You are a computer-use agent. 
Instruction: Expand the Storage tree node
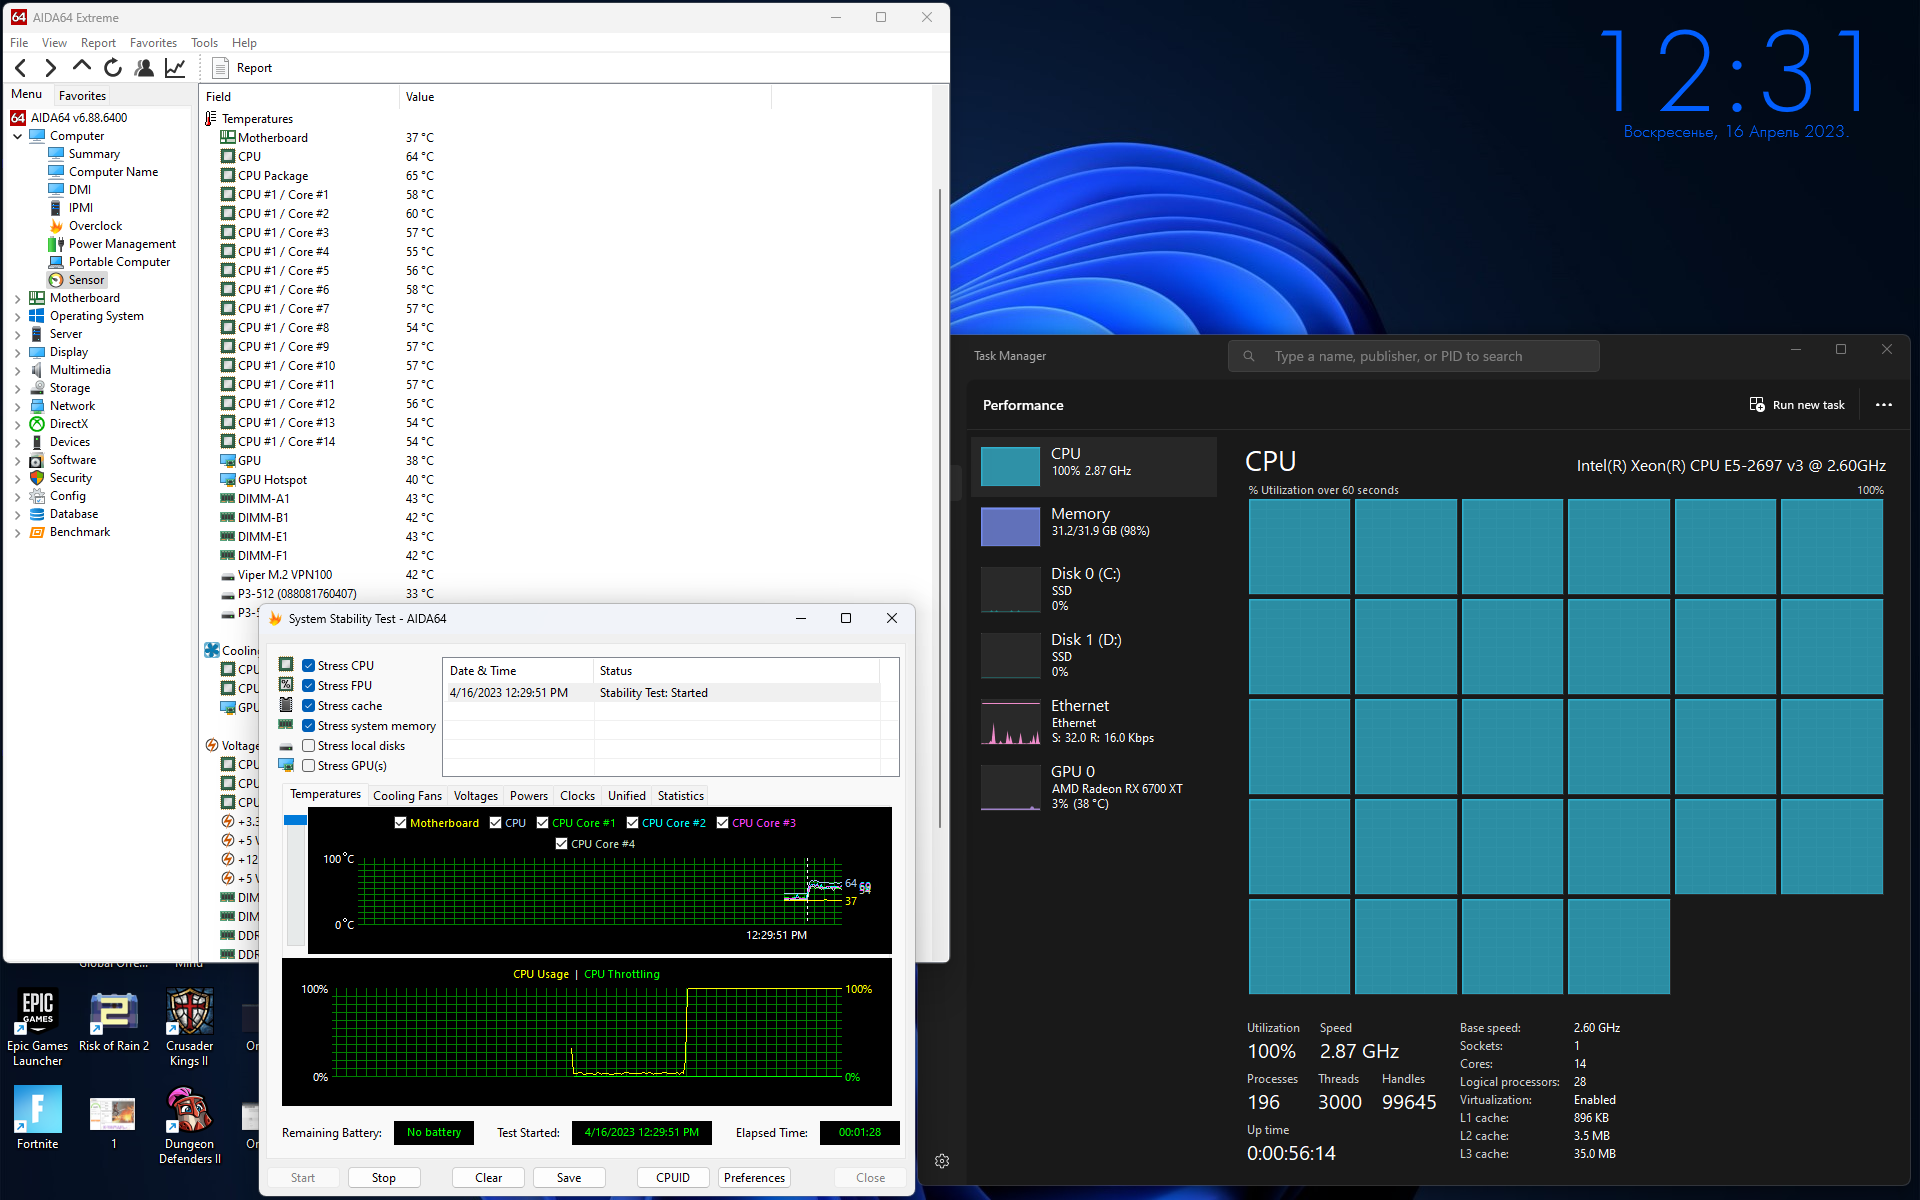pyautogui.click(x=17, y=388)
